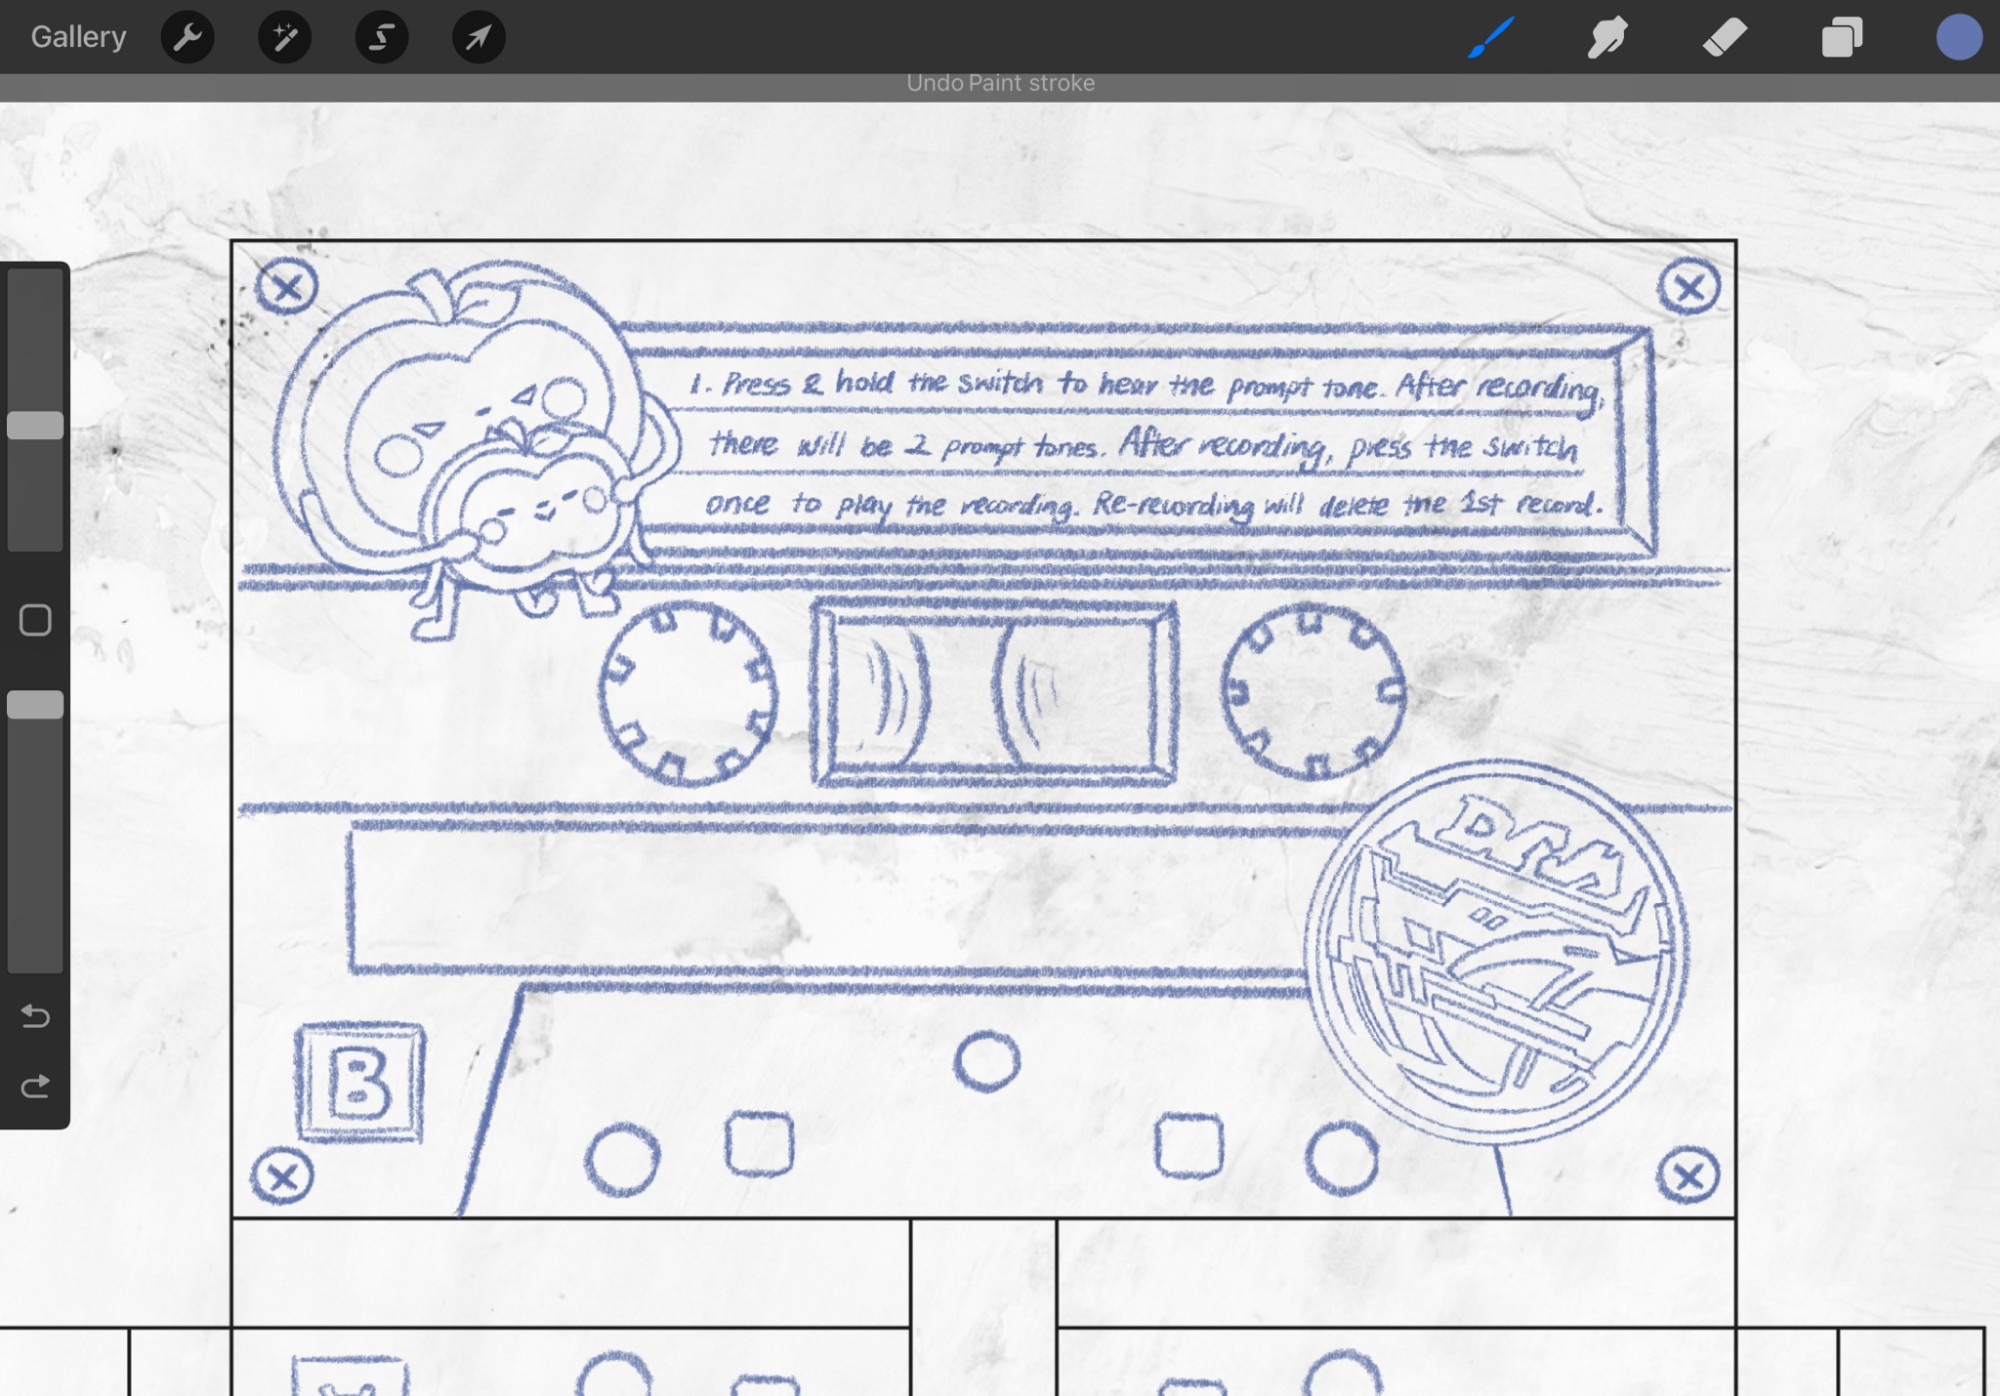
Task: Open the Layers panel
Action: pyautogui.click(x=1841, y=38)
